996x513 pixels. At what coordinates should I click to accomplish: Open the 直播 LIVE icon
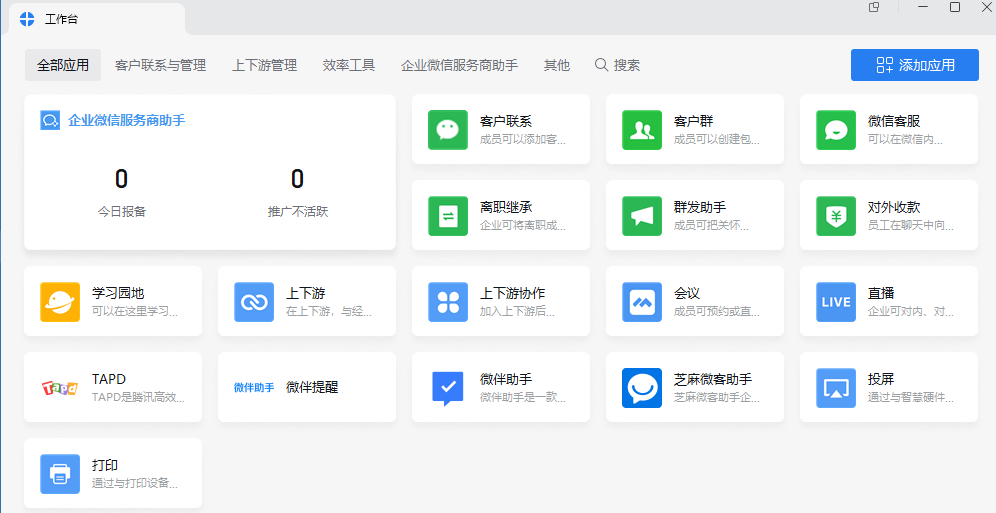(x=836, y=302)
